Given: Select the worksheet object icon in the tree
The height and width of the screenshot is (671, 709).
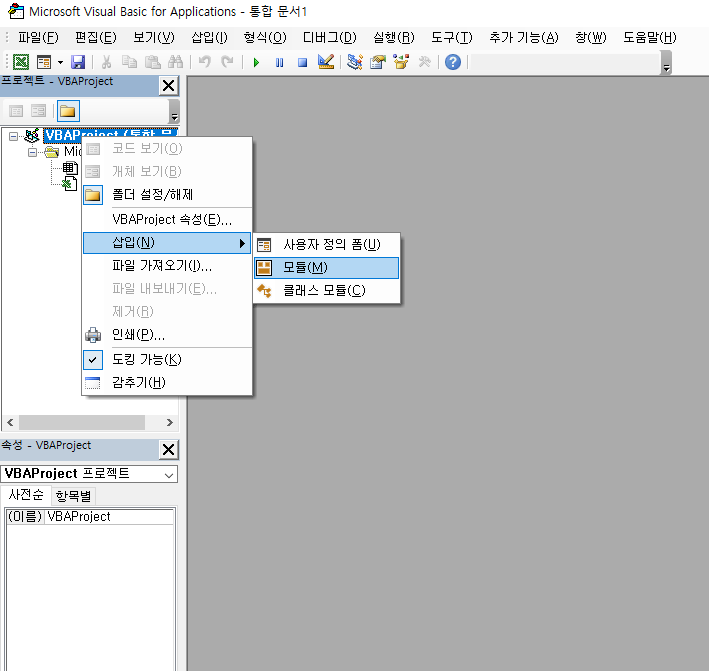Looking at the screenshot, I should click(x=70, y=168).
